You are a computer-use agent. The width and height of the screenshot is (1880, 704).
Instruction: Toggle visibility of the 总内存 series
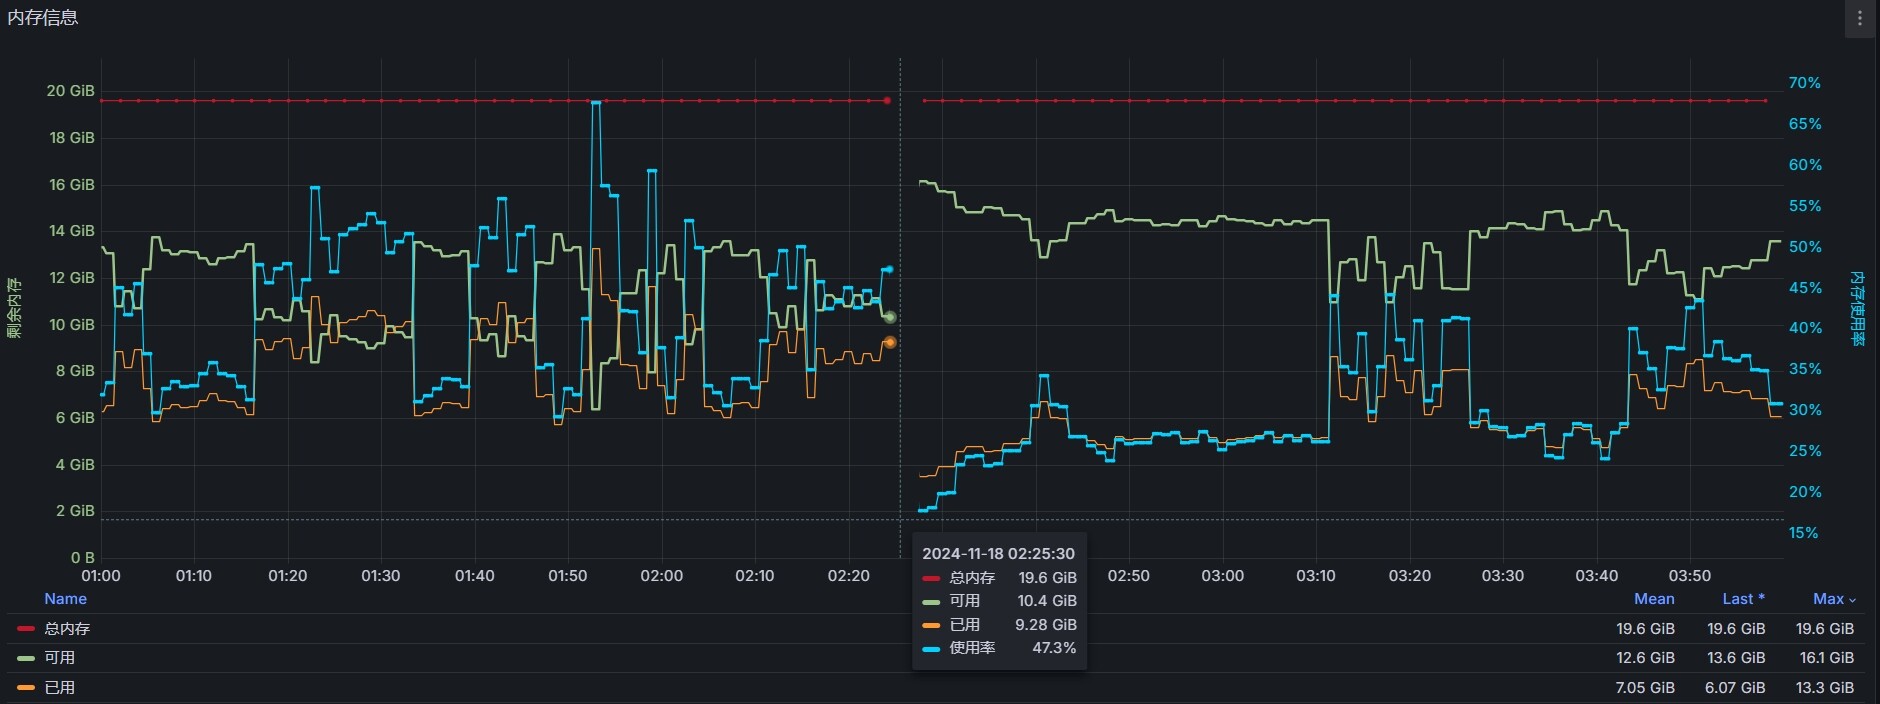pos(67,629)
